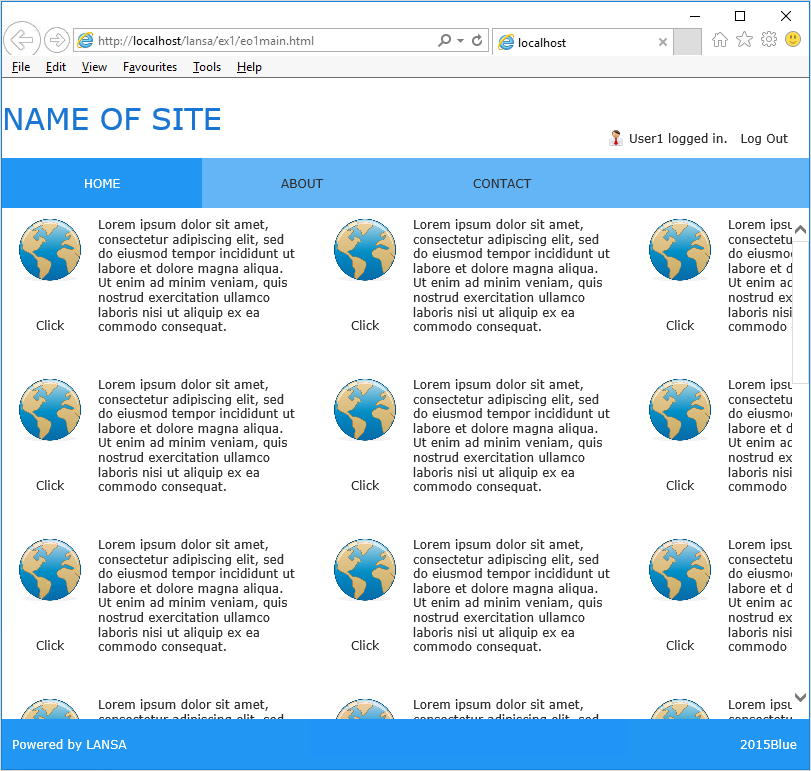The height and width of the screenshot is (771, 811).
Task: Click Lorem ipsum paragraph in second row, middle column
Action: point(512,435)
